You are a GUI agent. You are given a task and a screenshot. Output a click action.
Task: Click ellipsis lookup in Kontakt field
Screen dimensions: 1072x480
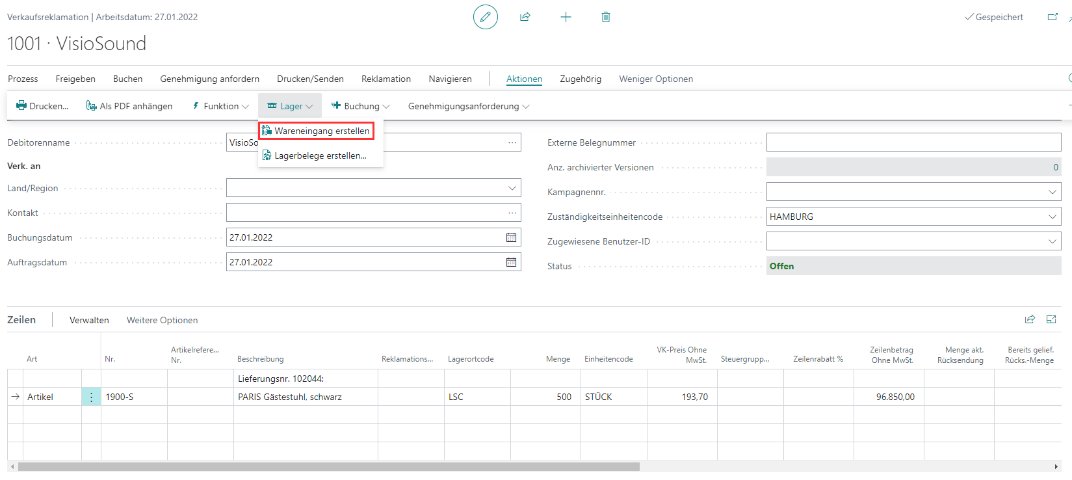pyautogui.click(x=512, y=212)
